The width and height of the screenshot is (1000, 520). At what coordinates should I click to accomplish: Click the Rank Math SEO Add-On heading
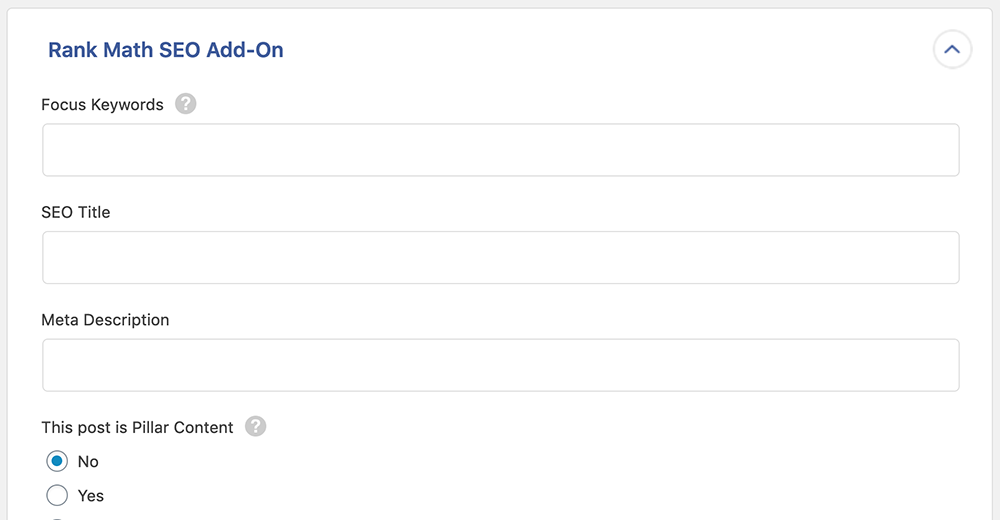(x=166, y=50)
